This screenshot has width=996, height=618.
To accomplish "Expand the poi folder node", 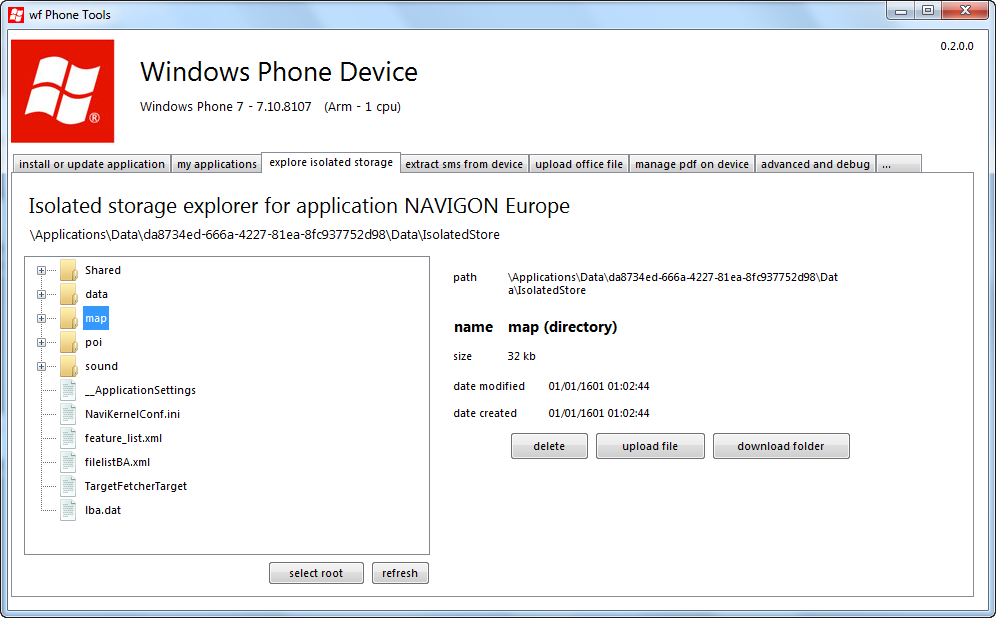I will pyautogui.click(x=41, y=343).
